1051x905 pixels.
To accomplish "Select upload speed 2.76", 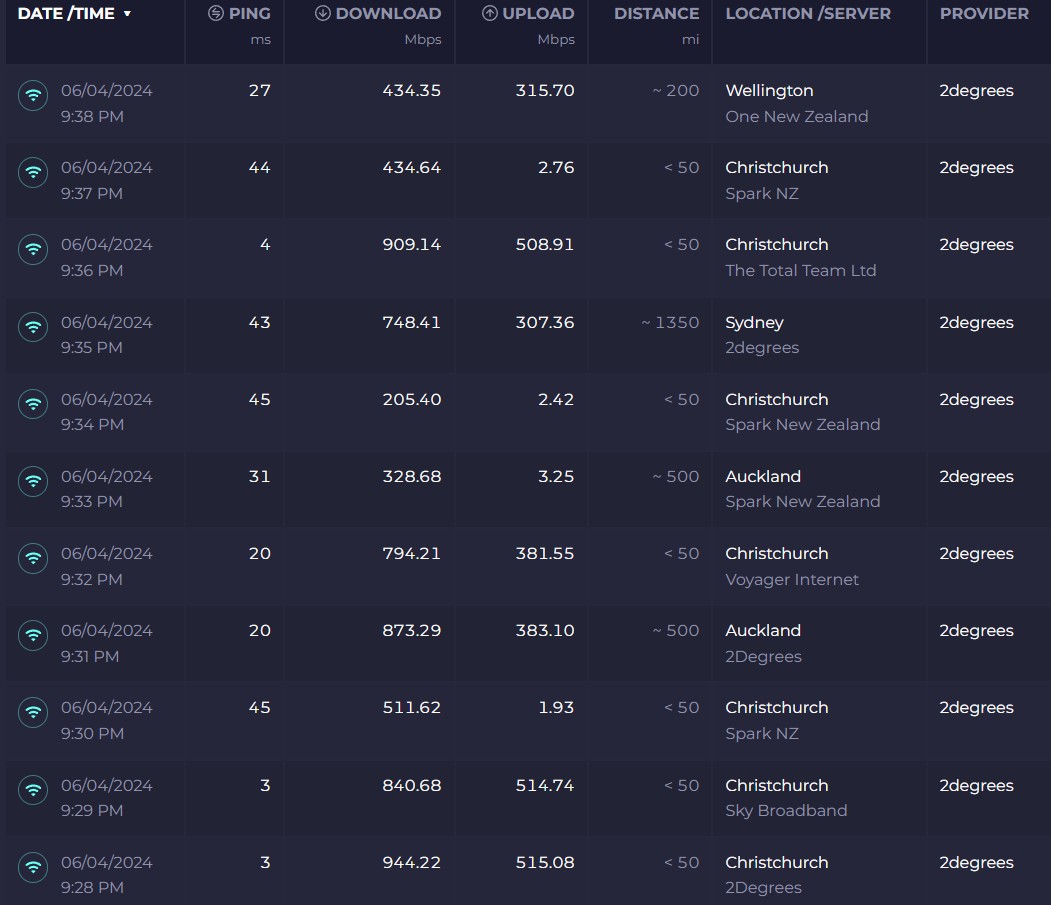I will tap(556, 168).
